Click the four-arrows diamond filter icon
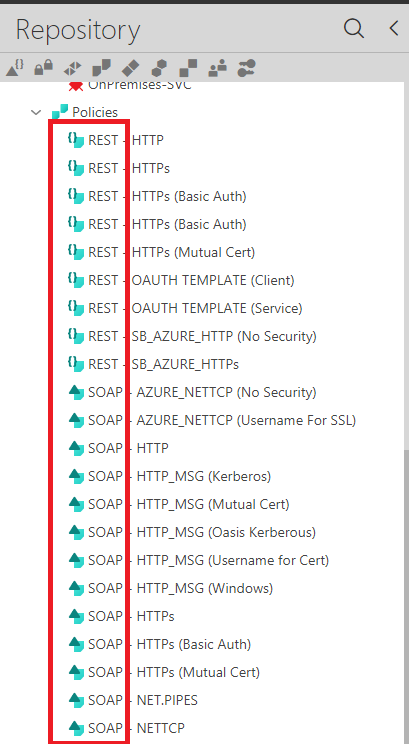The width and height of the screenshot is (409, 744). tap(72, 69)
